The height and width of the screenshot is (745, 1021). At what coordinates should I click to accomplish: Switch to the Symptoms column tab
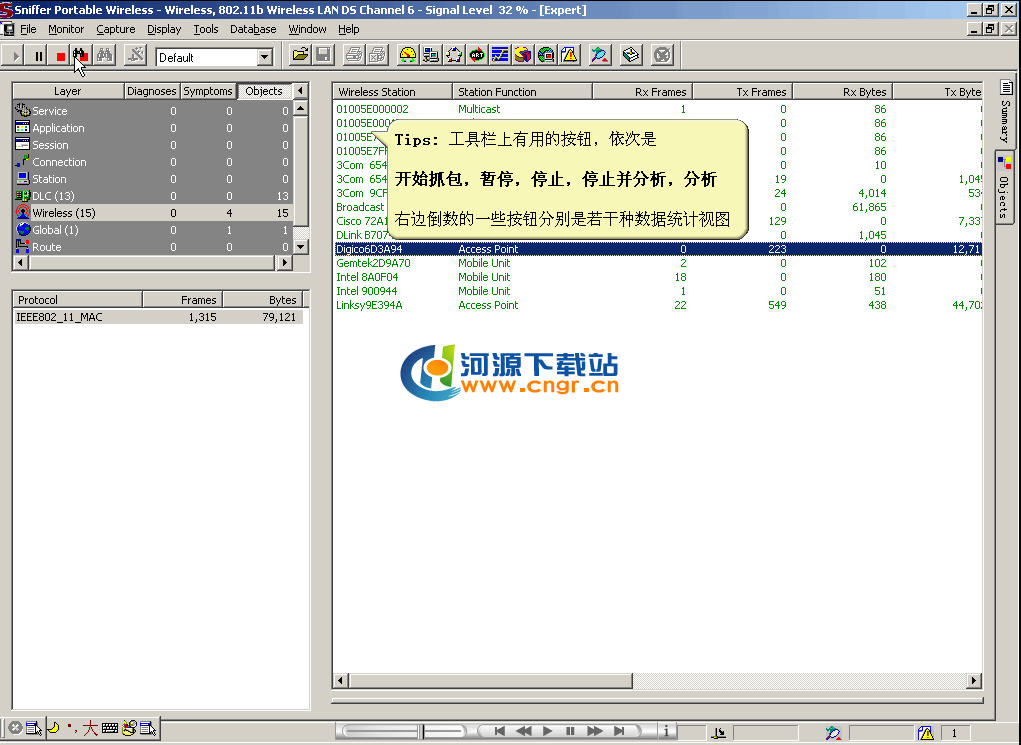[x=208, y=91]
